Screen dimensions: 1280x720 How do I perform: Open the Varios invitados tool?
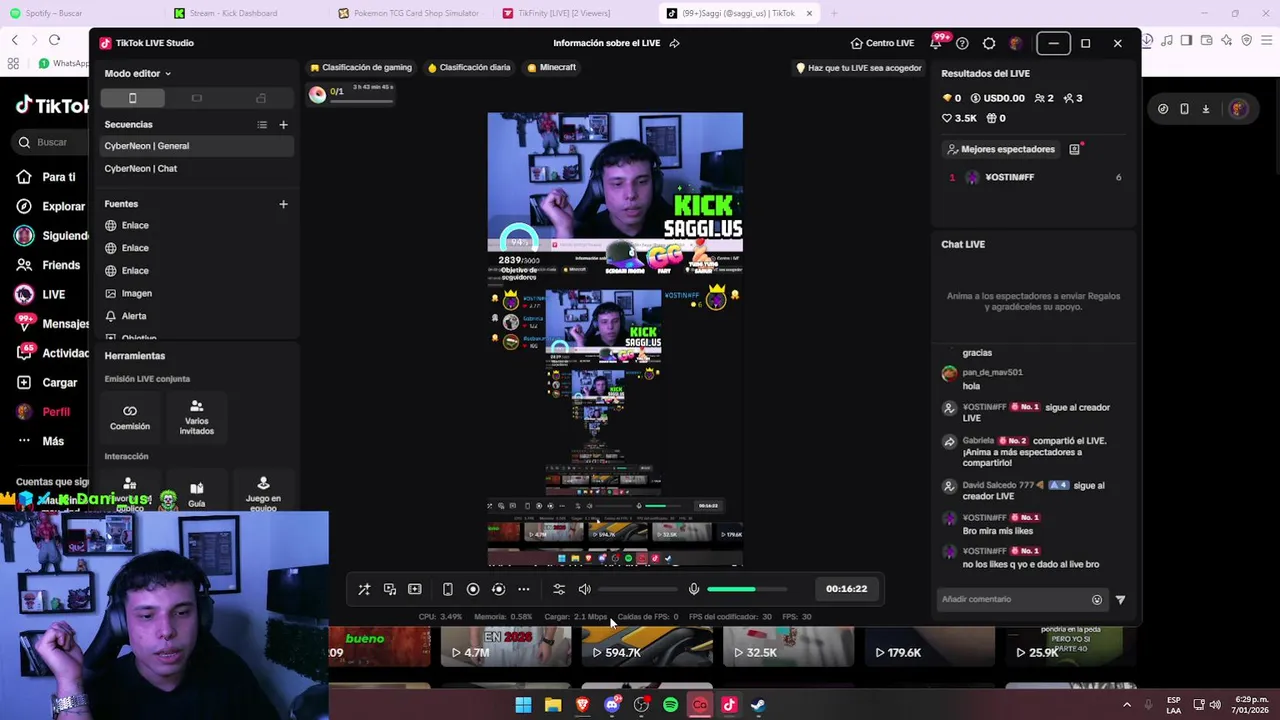click(196, 417)
